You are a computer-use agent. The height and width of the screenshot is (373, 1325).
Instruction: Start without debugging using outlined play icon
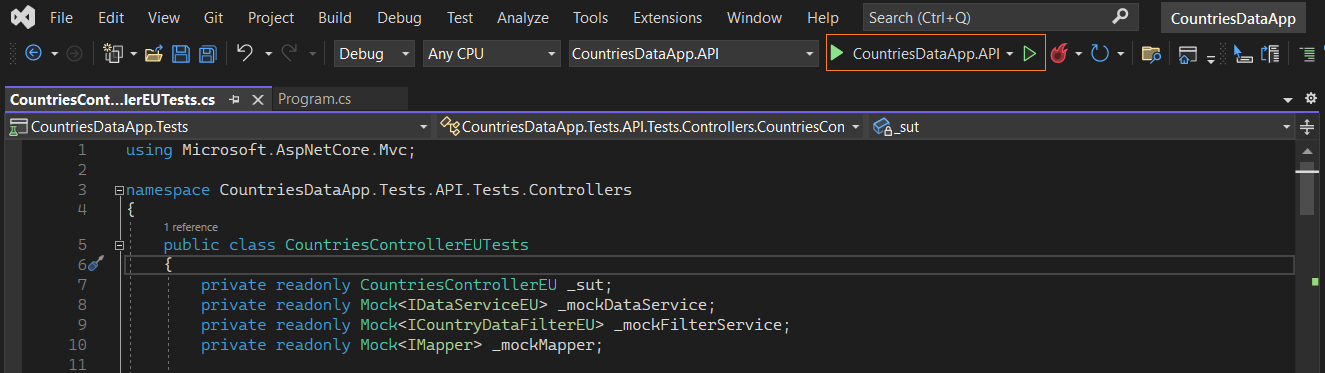coord(1030,54)
